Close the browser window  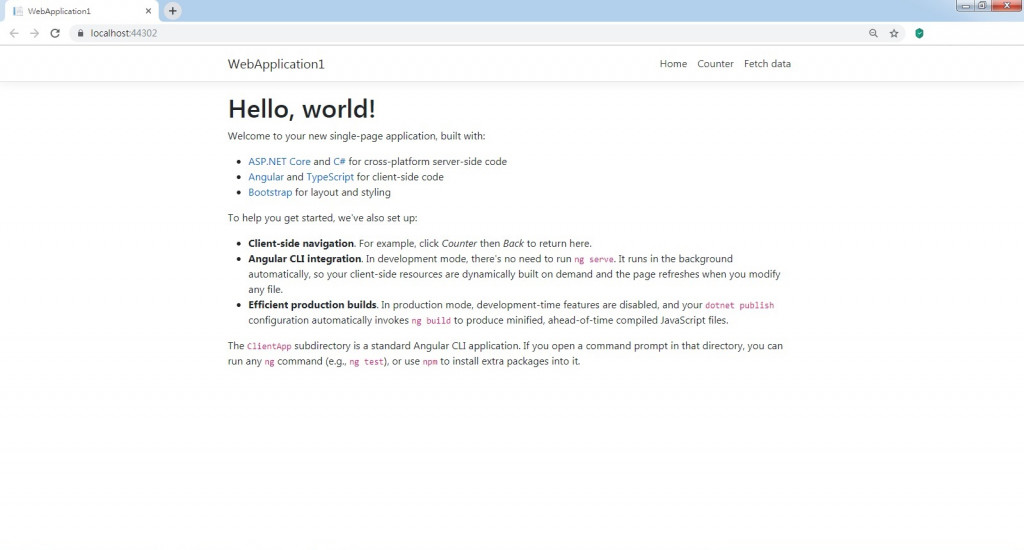(1006, 6)
